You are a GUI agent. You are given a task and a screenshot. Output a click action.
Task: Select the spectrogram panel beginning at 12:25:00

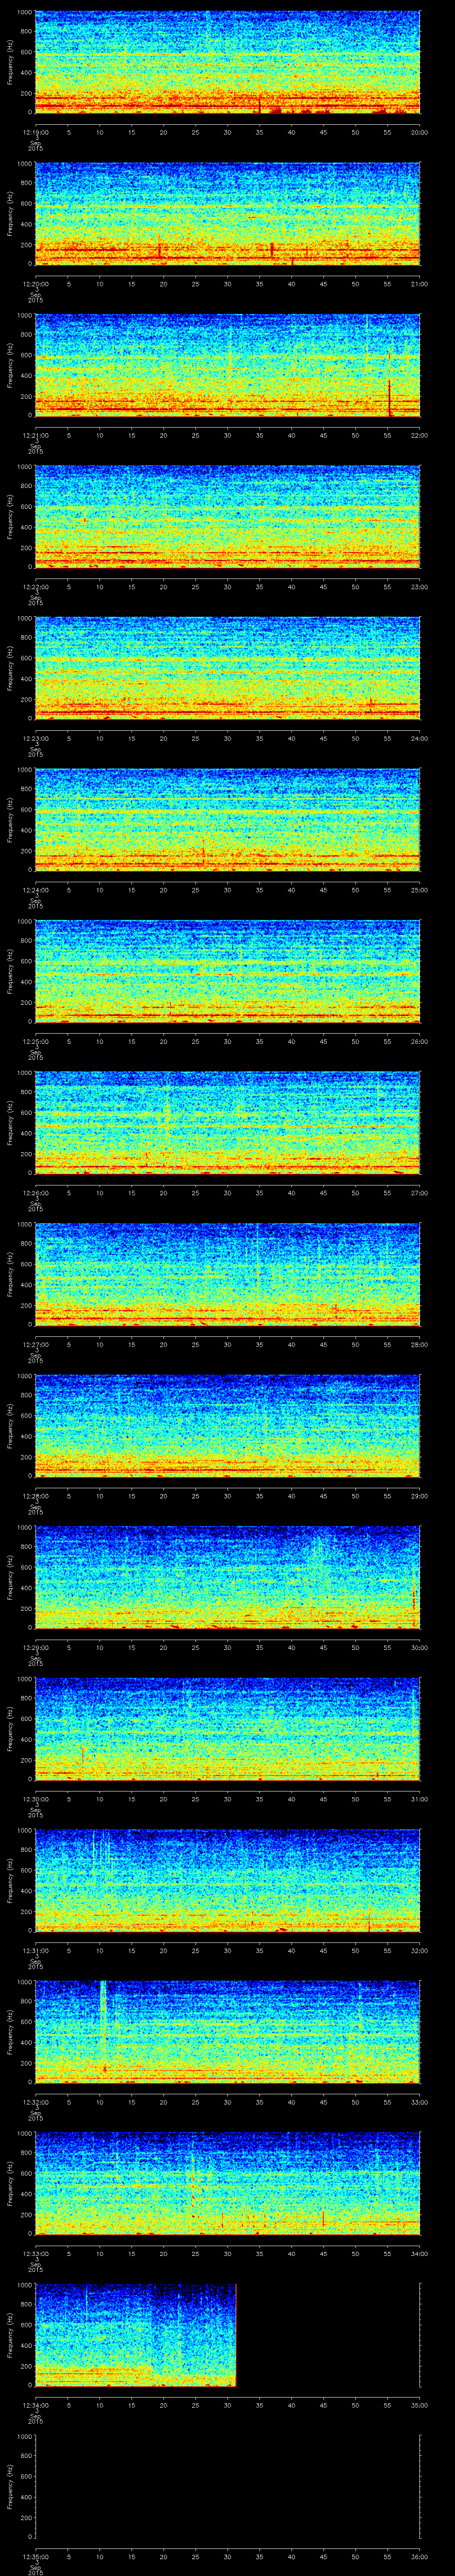pyautogui.click(x=227, y=971)
